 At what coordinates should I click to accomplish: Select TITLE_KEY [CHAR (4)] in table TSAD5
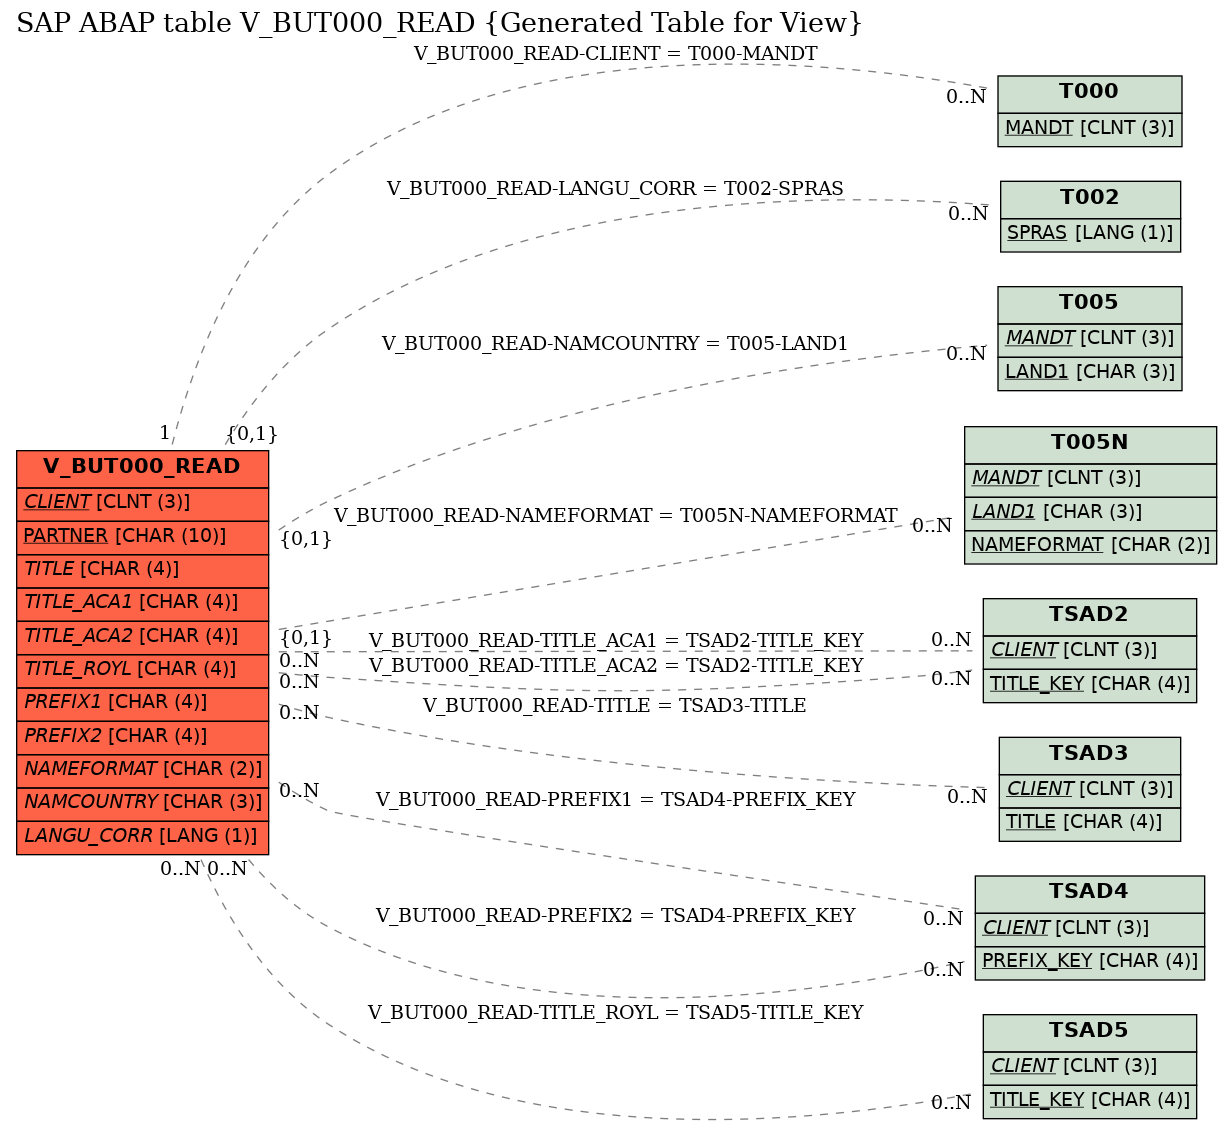pos(1090,1101)
